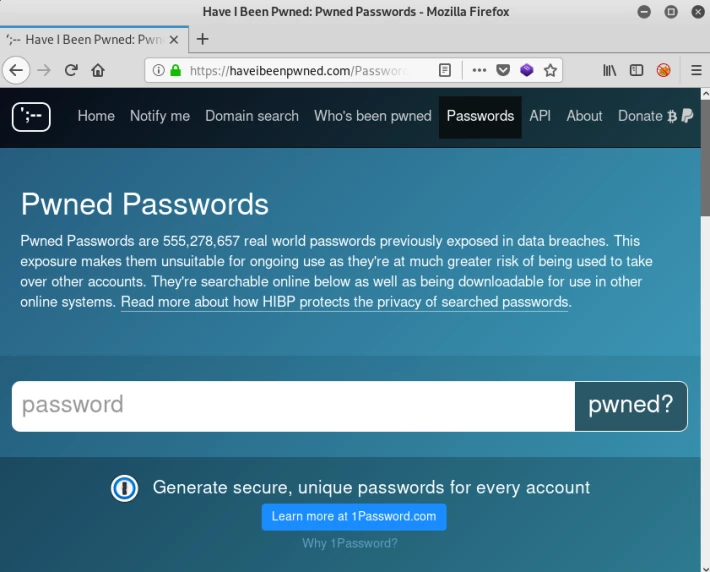This screenshot has width=710, height=572.
Task: Open the API nav item
Action: pyautogui.click(x=540, y=116)
